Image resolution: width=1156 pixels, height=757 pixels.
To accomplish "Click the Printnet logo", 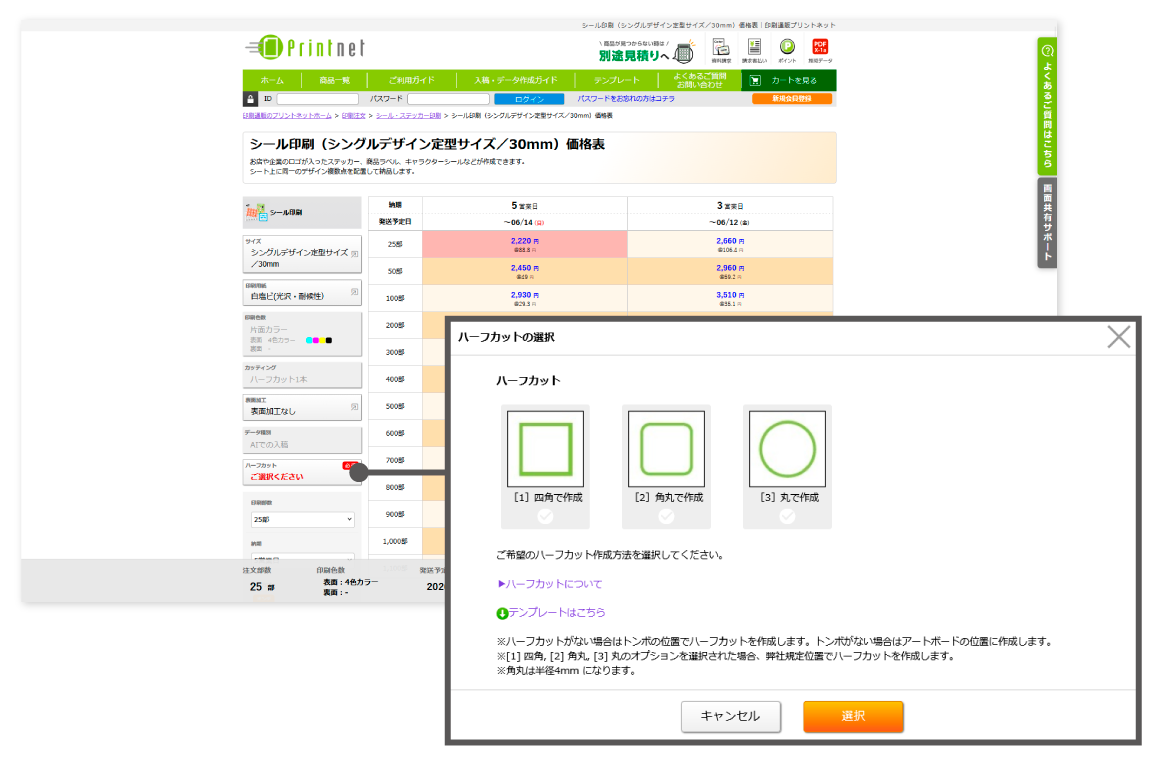I will [305, 47].
